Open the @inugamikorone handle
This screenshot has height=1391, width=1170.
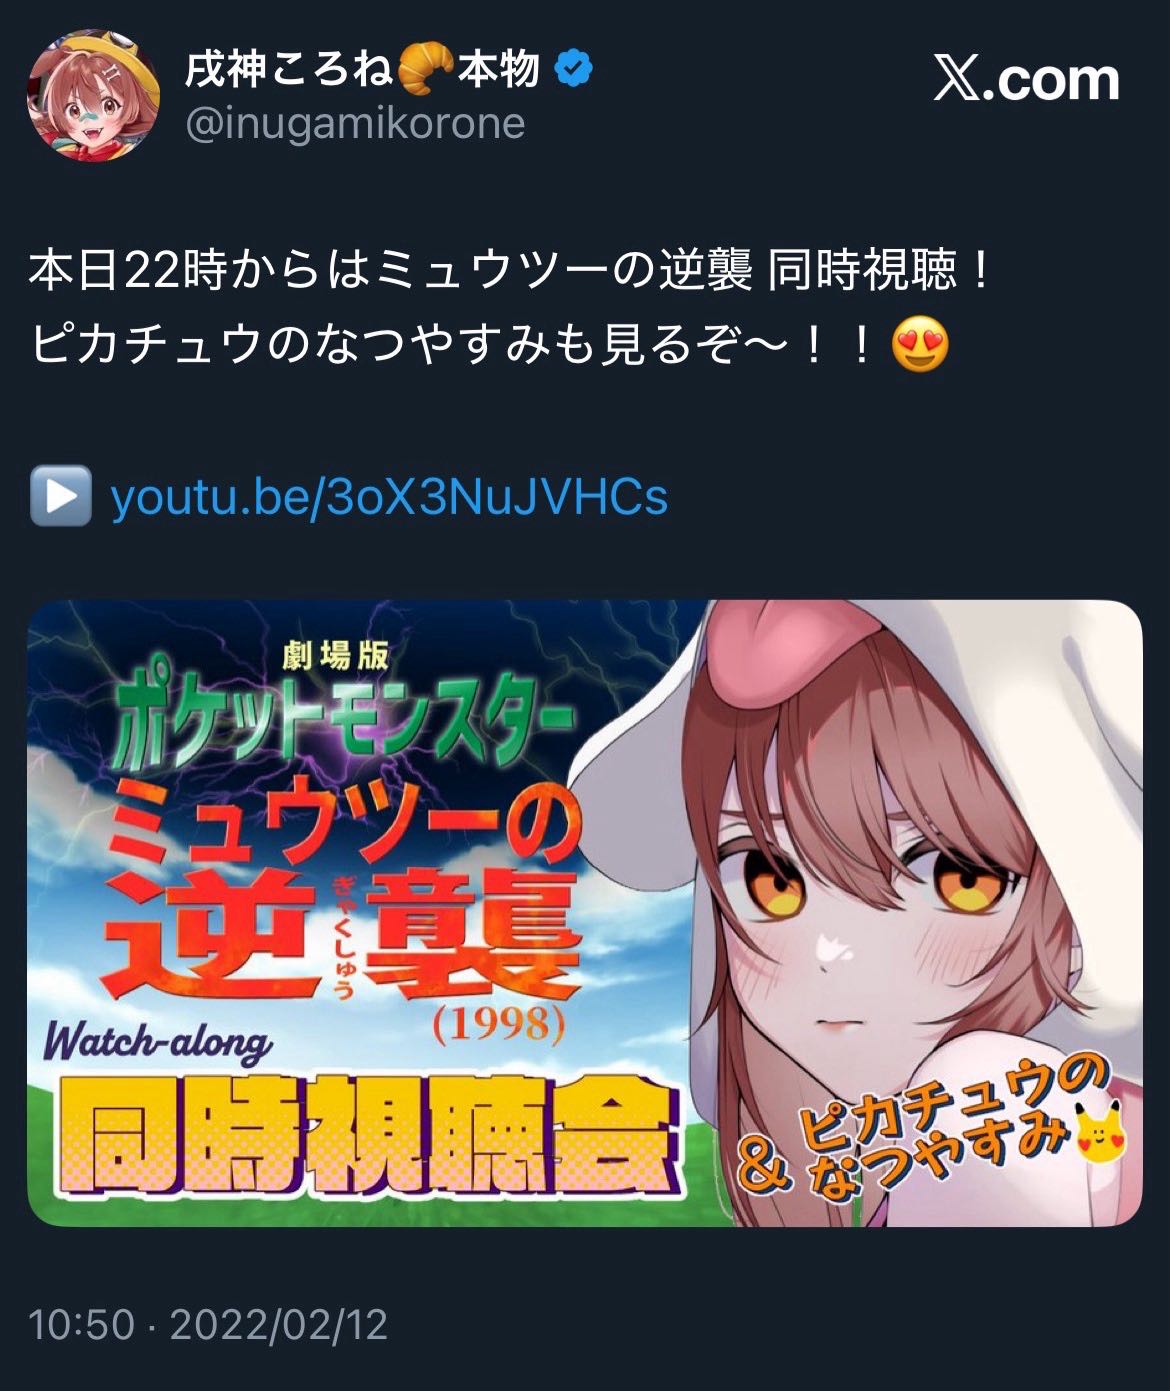355,123
